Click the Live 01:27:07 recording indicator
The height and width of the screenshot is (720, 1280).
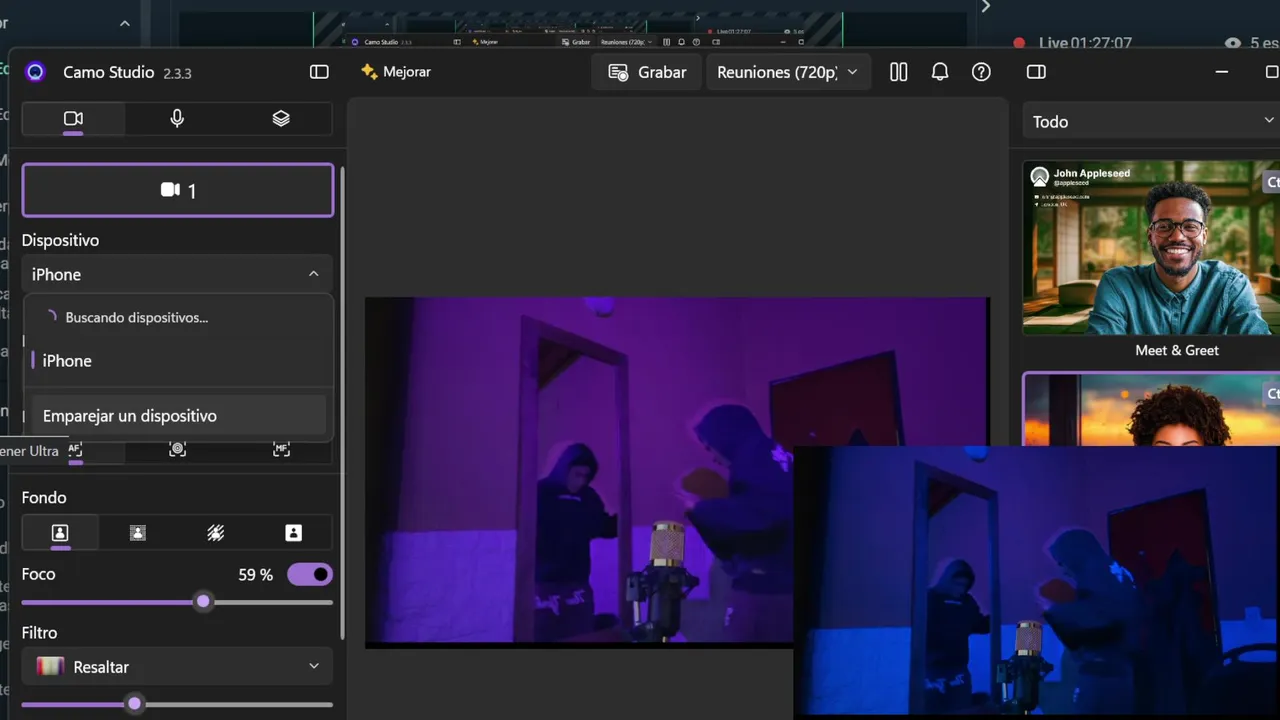(x=1073, y=43)
